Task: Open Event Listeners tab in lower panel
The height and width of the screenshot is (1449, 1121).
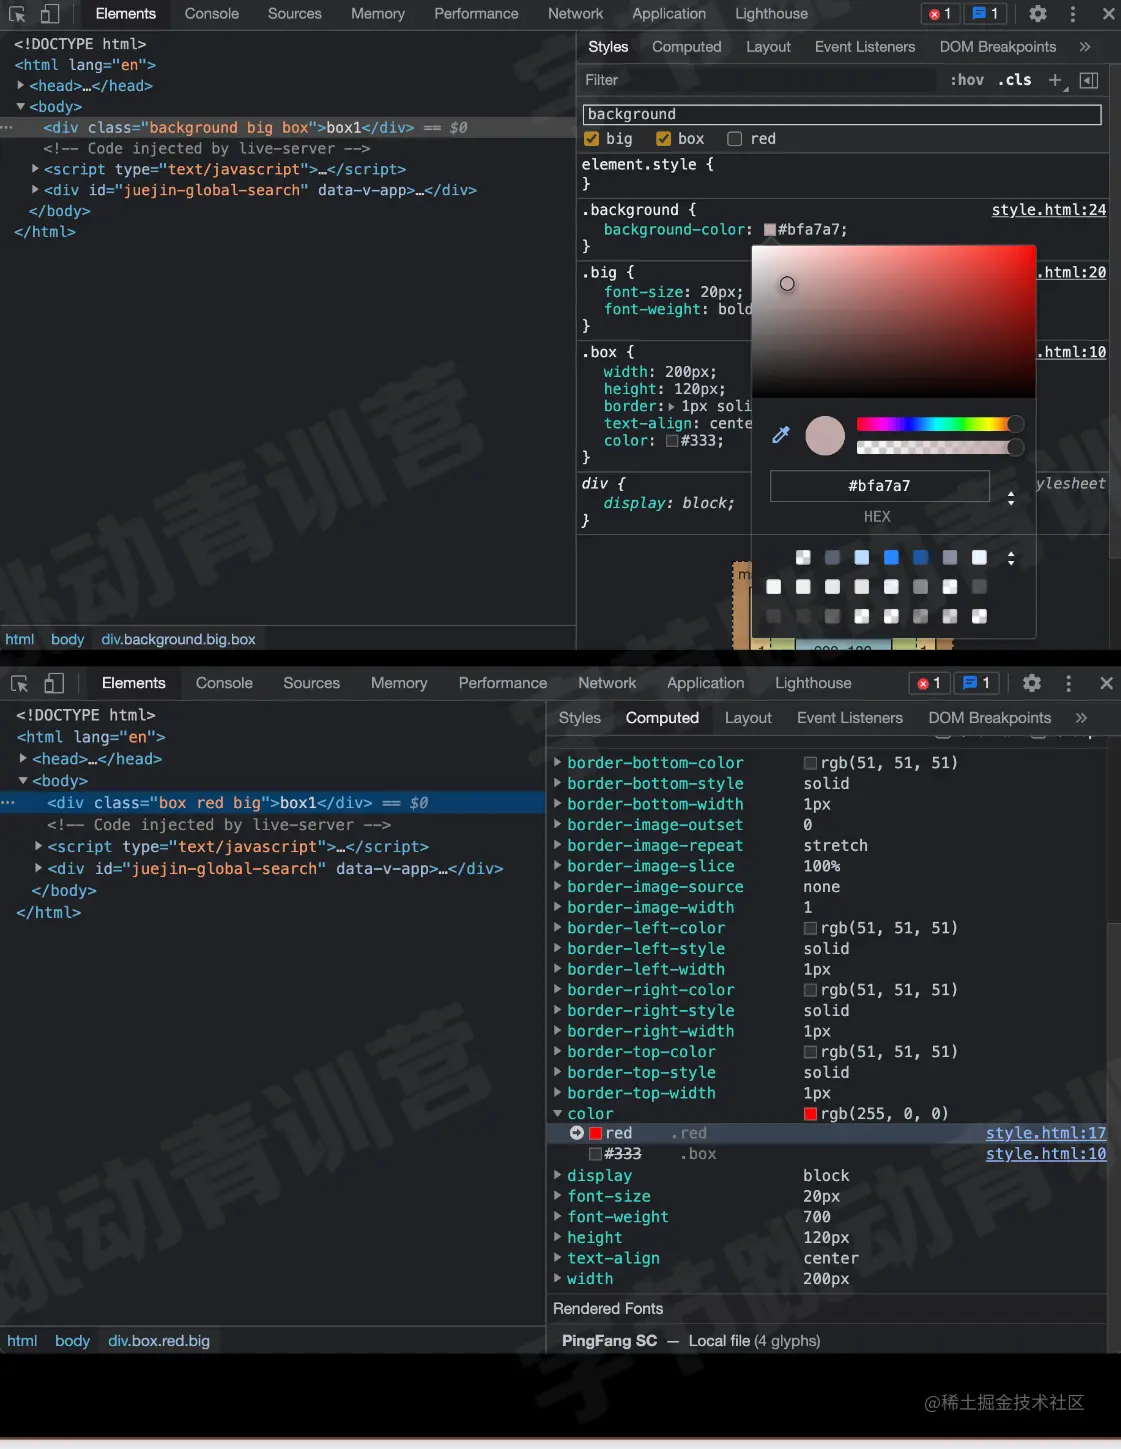Action: coord(850,718)
